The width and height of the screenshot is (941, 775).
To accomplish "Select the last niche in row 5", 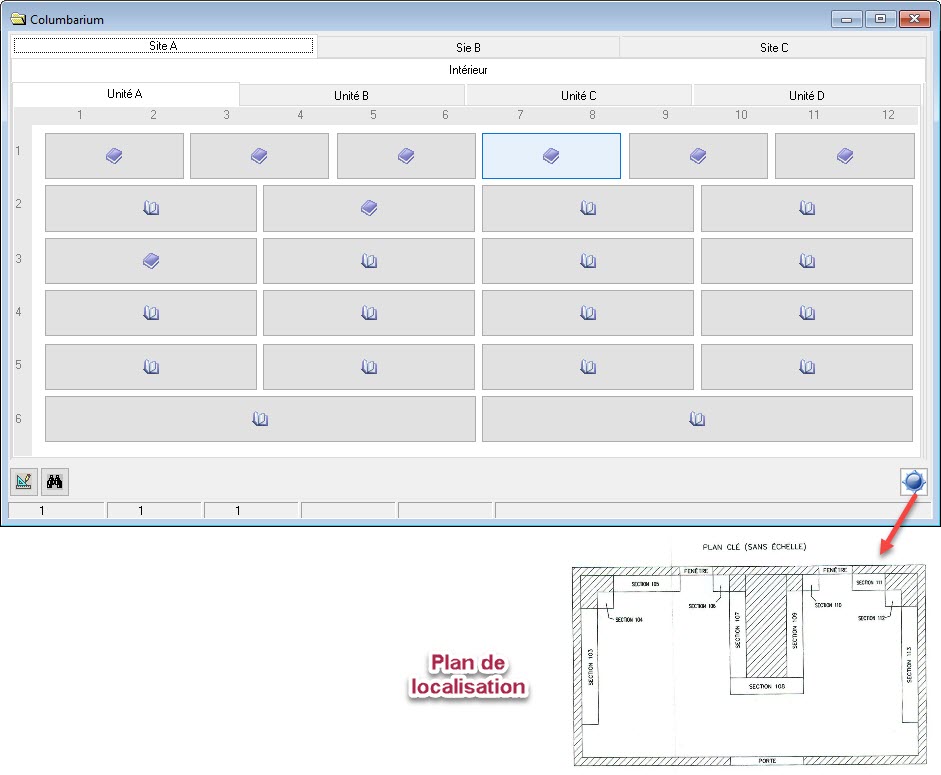I will pos(806,367).
